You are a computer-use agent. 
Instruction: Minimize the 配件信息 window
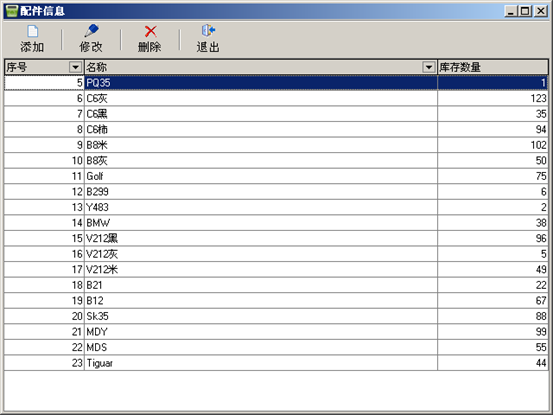point(511,11)
